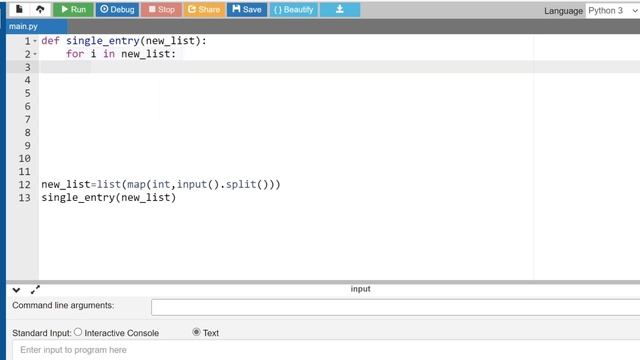The width and height of the screenshot is (640, 360).
Task: Click the Command line arguments field
Action: (x=395, y=307)
